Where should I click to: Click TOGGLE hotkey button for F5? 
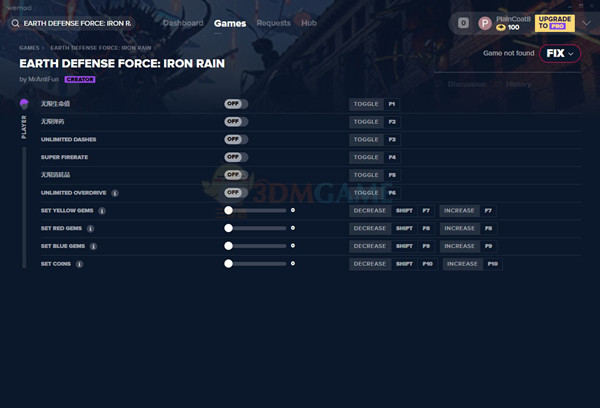click(366, 175)
